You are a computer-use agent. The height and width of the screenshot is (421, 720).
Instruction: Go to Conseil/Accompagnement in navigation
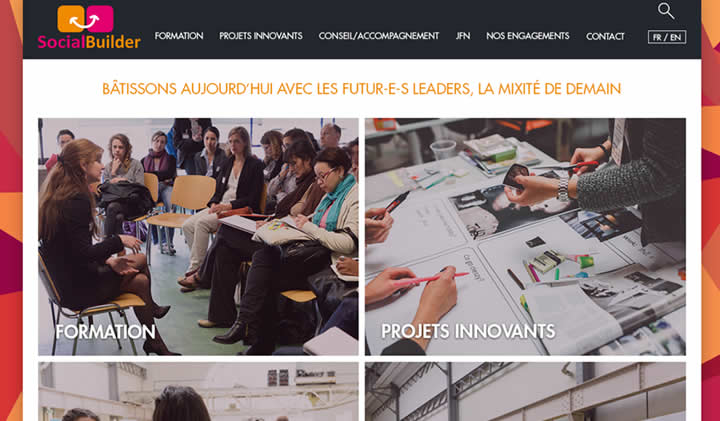tap(379, 36)
